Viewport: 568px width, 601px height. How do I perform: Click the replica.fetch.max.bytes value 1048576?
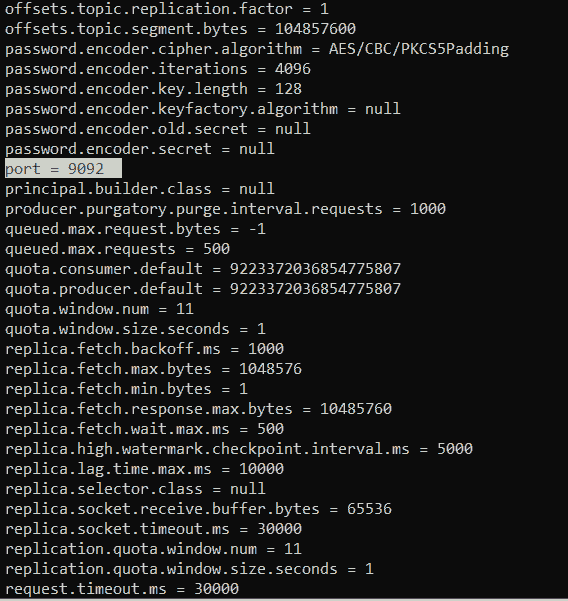pos(270,369)
